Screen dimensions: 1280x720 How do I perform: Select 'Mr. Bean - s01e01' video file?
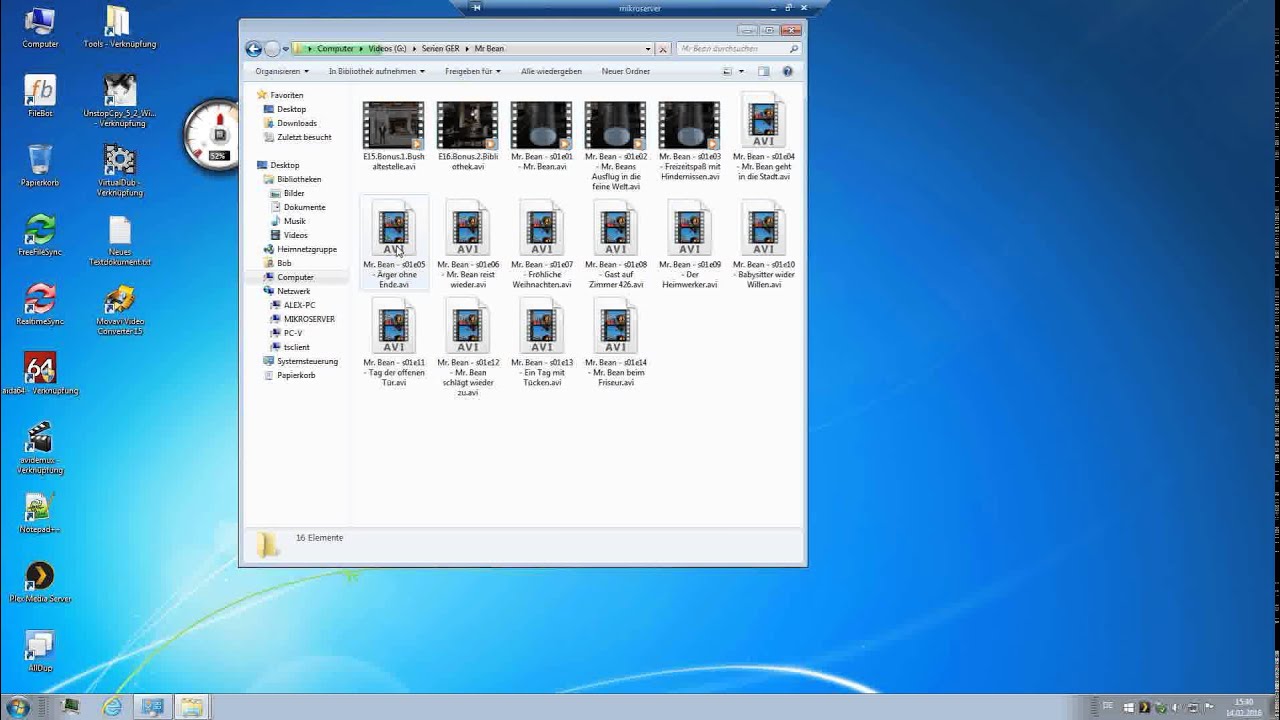(x=542, y=135)
